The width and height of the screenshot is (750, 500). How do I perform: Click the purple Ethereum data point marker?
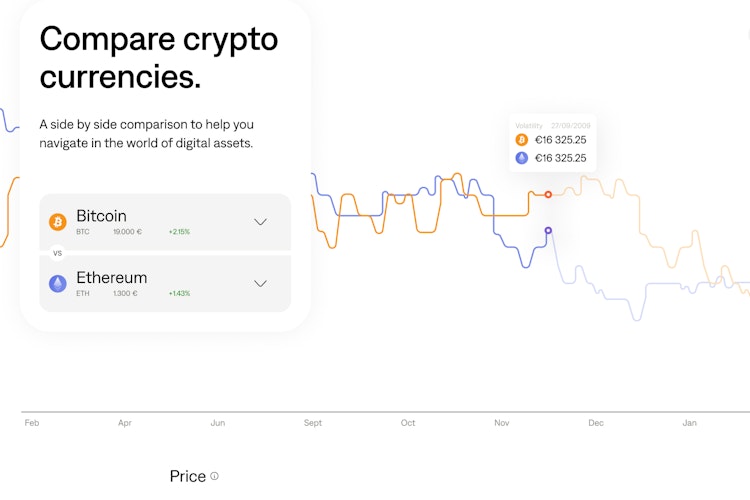pyautogui.click(x=548, y=231)
